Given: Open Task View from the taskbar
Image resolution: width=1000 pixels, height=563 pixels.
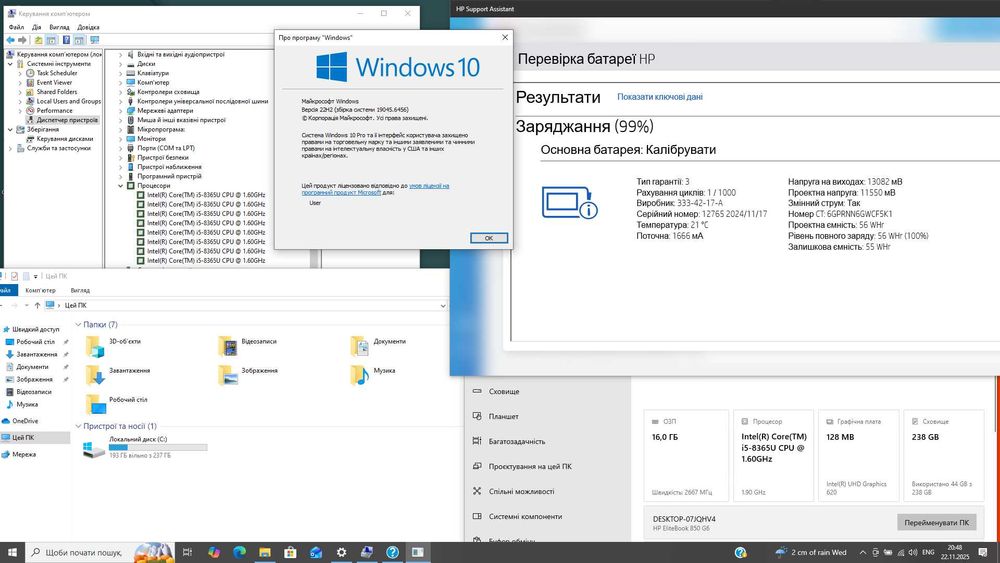Looking at the screenshot, I should click(187, 552).
